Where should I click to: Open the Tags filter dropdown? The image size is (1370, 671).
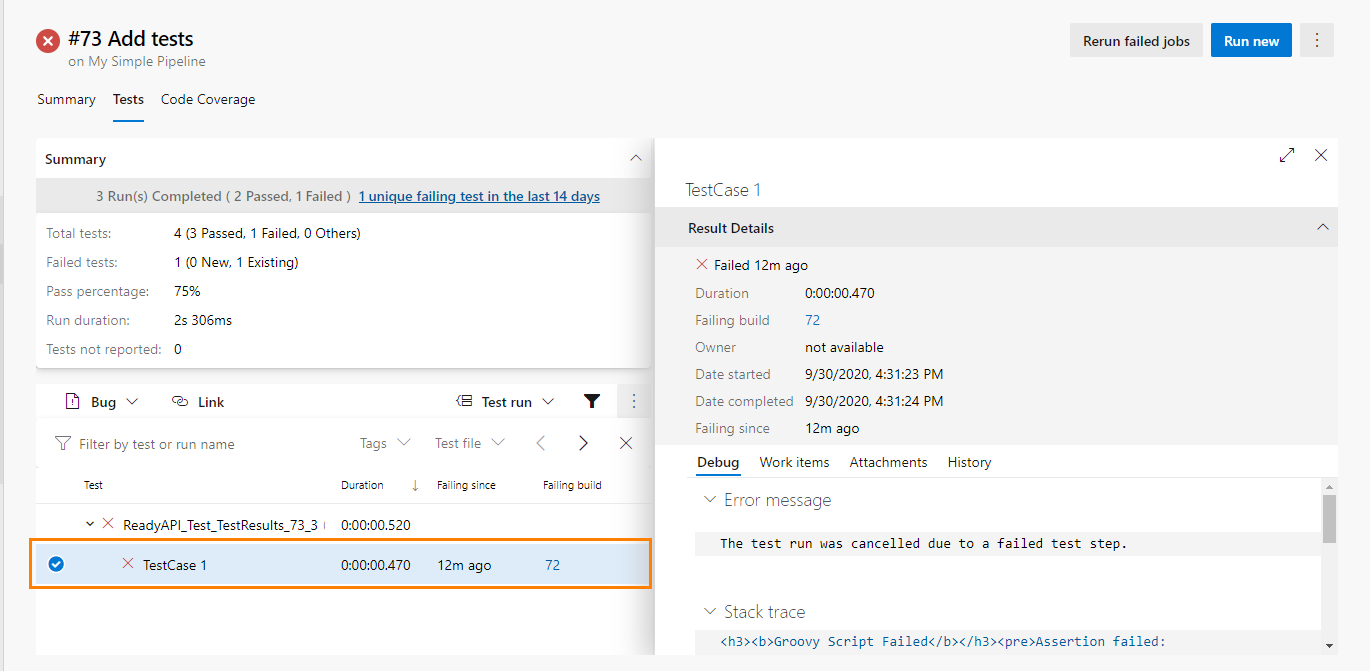pyautogui.click(x=385, y=443)
